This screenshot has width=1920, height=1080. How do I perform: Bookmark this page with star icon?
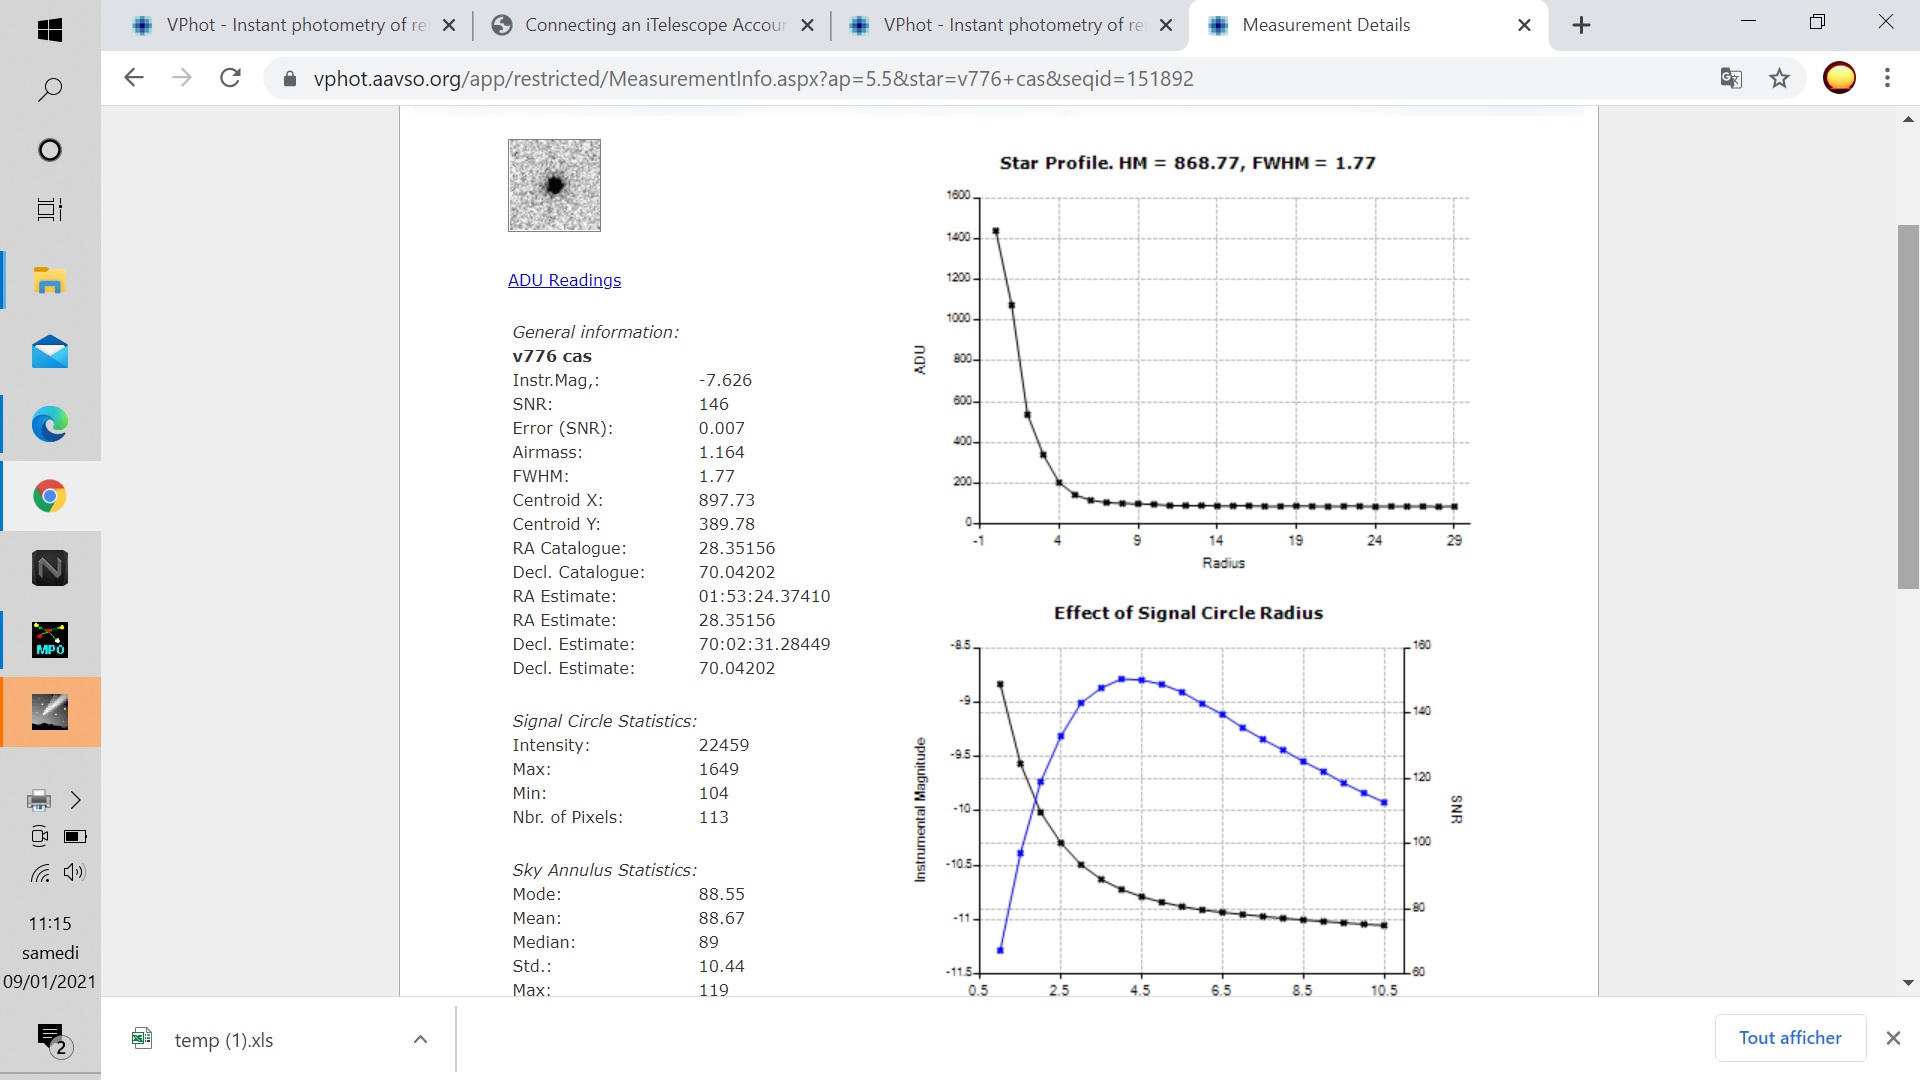point(1779,78)
